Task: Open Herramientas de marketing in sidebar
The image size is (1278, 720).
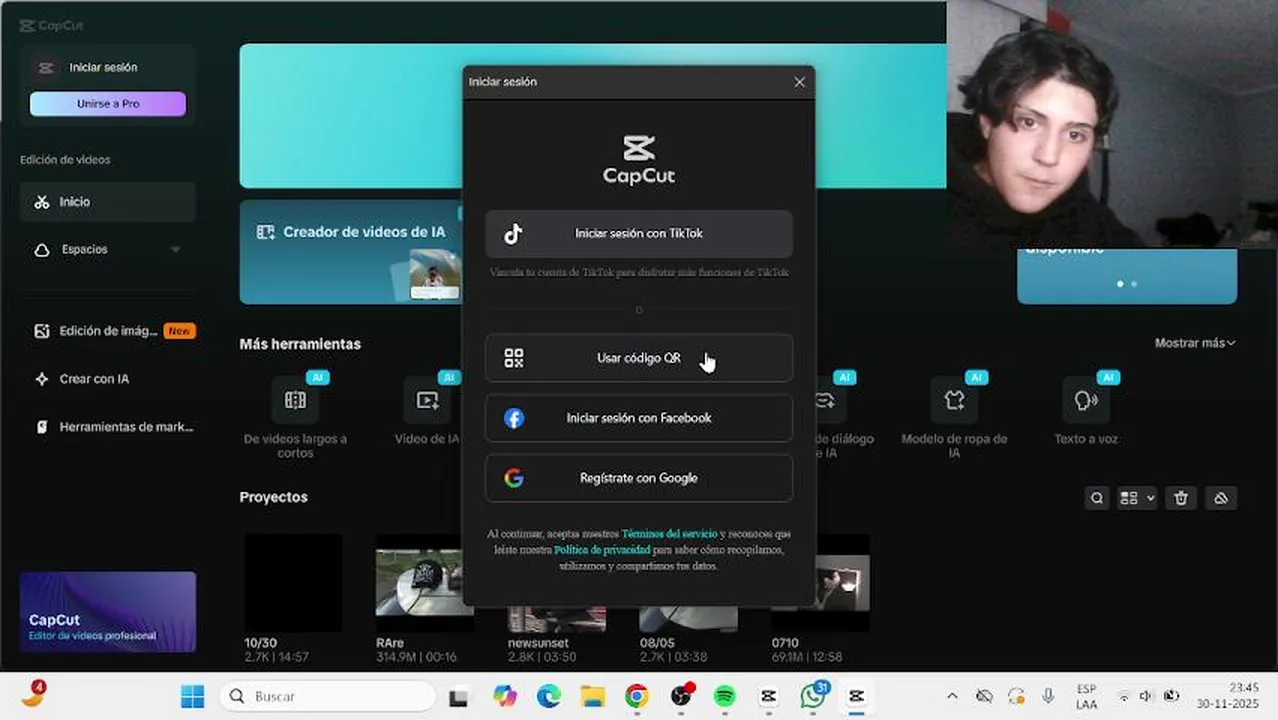Action: pyautogui.click(x=108, y=427)
